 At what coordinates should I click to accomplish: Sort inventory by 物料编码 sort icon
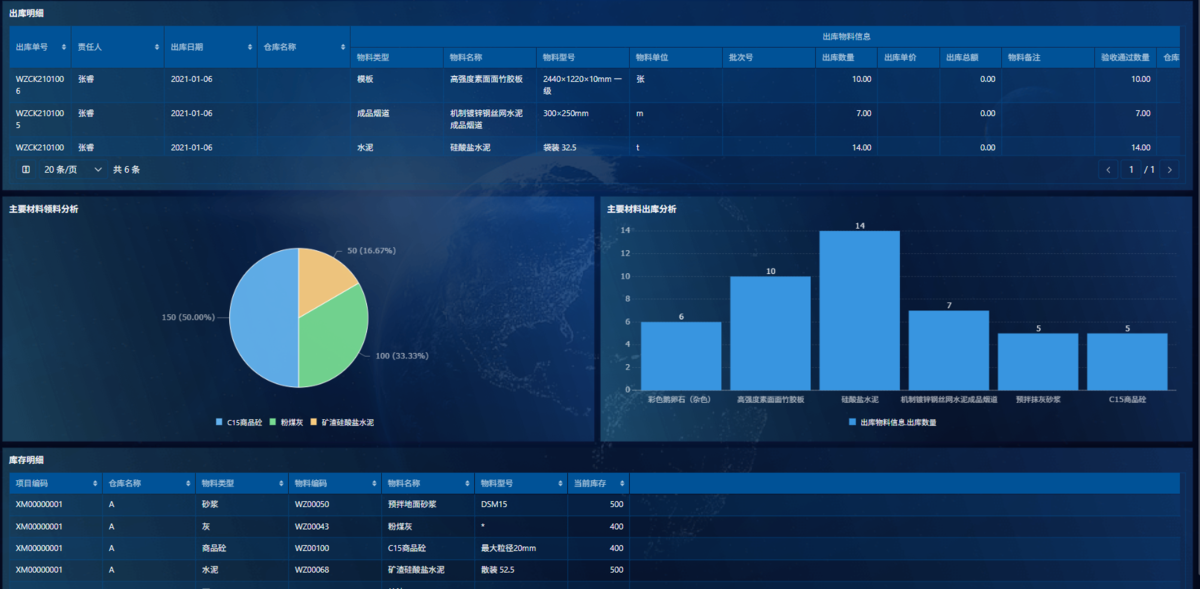point(376,483)
